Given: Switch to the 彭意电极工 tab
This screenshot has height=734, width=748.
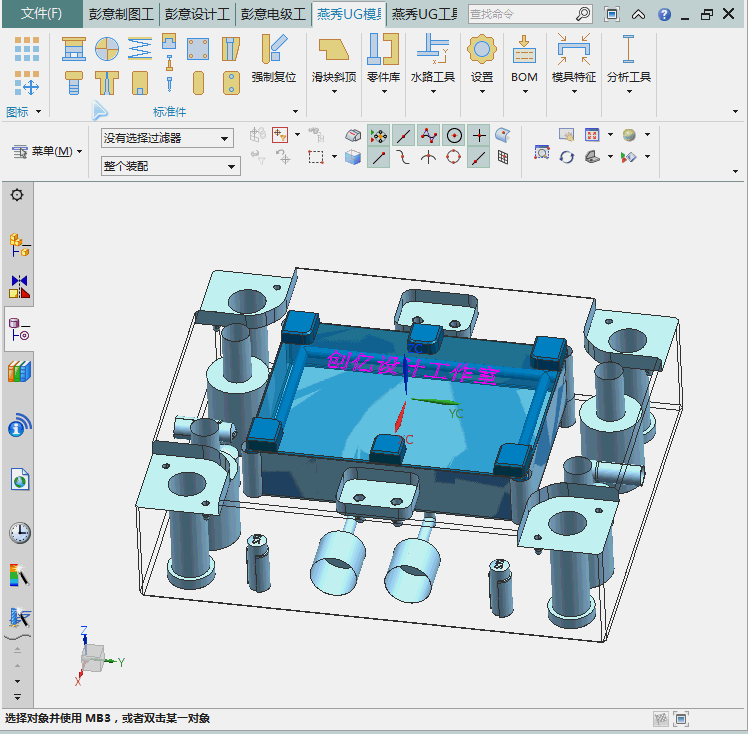Looking at the screenshot, I should [x=273, y=14].
